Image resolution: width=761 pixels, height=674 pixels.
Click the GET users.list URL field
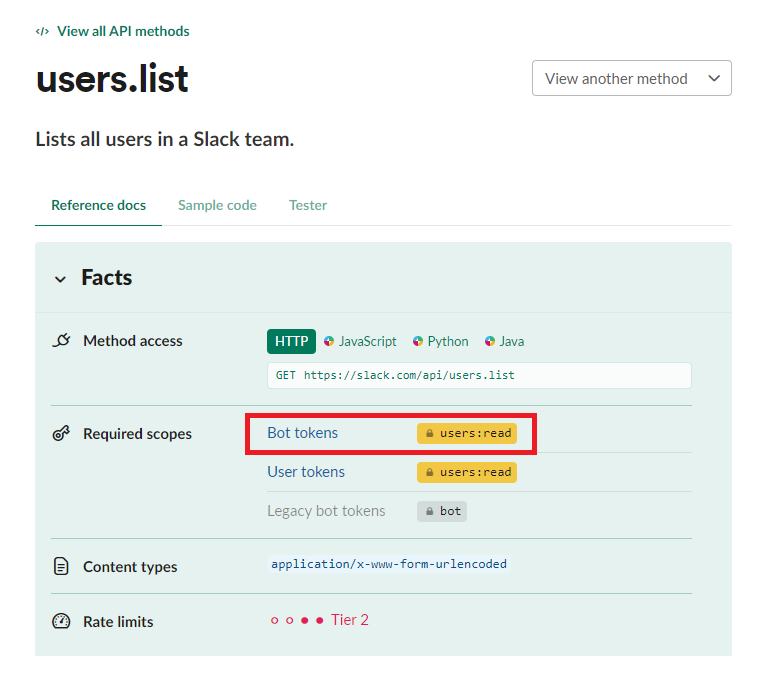click(x=479, y=375)
